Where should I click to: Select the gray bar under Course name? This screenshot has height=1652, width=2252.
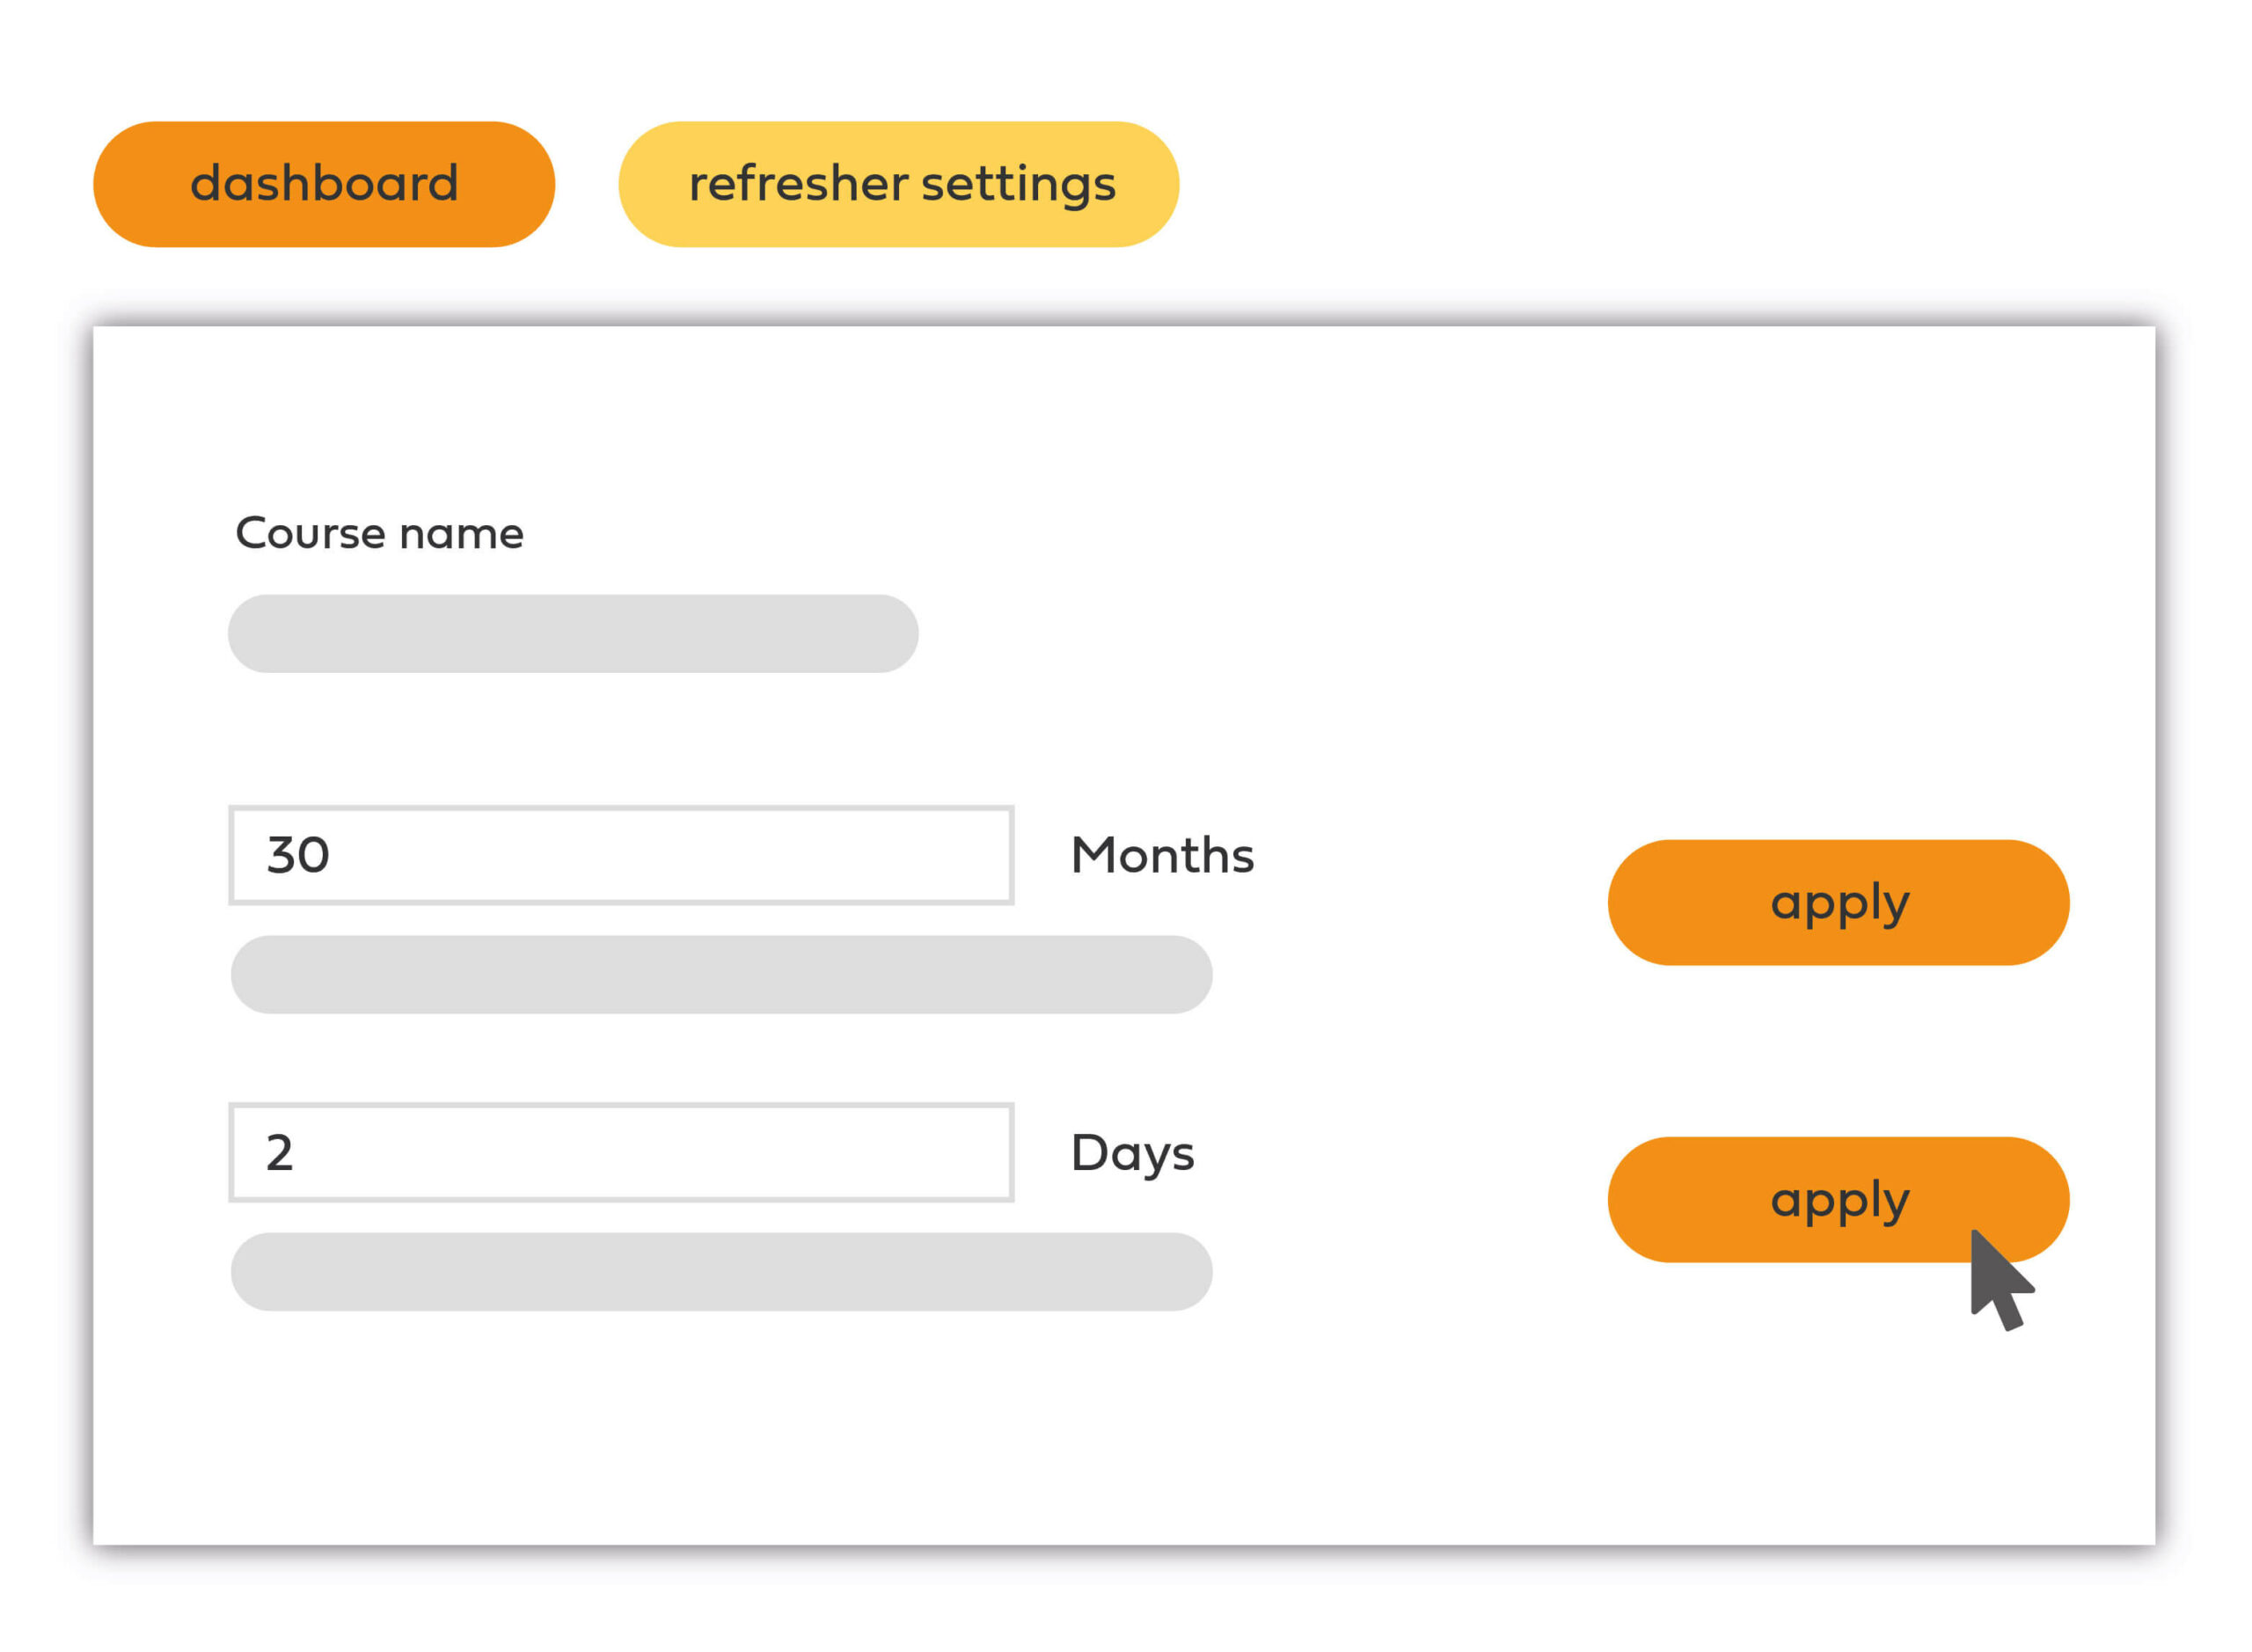point(573,634)
